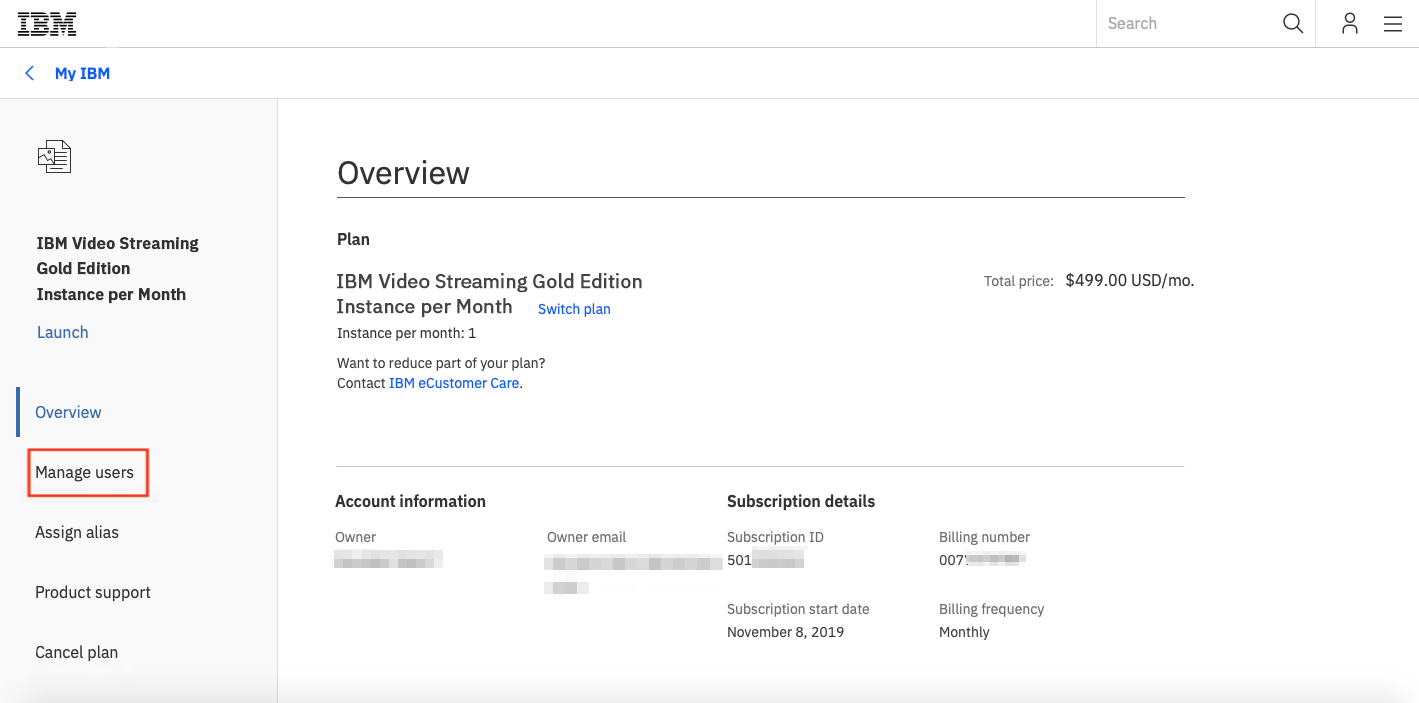Open Cancel plan in the sidebar

[x=76, y=652]
